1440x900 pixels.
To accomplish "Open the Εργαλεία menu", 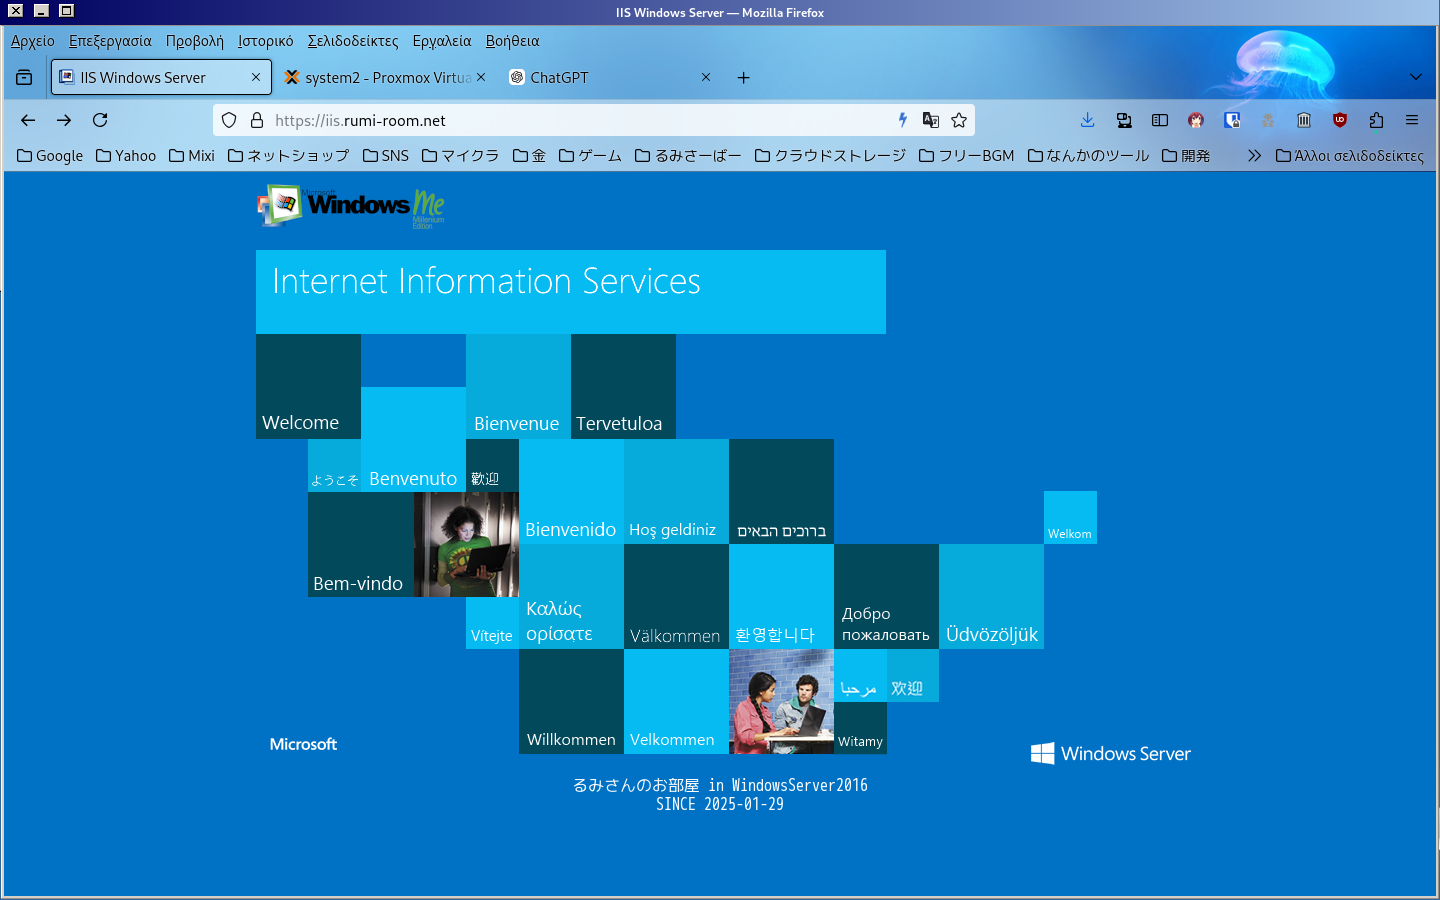I will click(x=442, y=41).
